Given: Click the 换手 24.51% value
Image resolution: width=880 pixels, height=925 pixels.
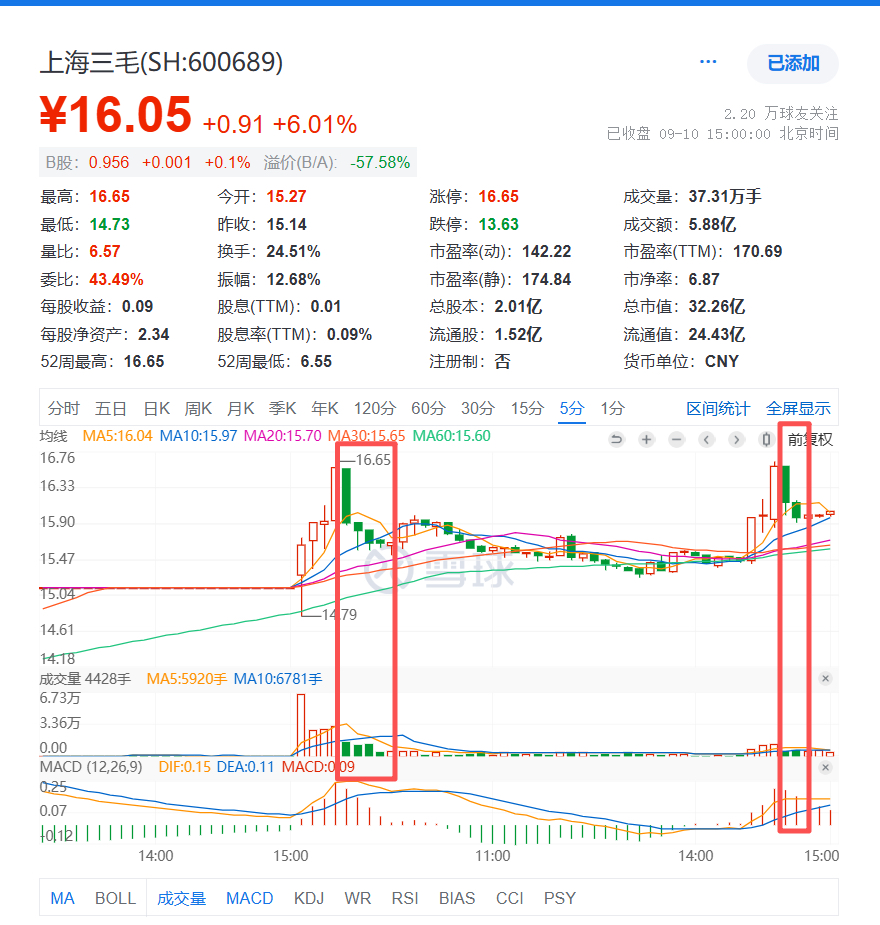Looking at the screenshot, I should (294, 251).
